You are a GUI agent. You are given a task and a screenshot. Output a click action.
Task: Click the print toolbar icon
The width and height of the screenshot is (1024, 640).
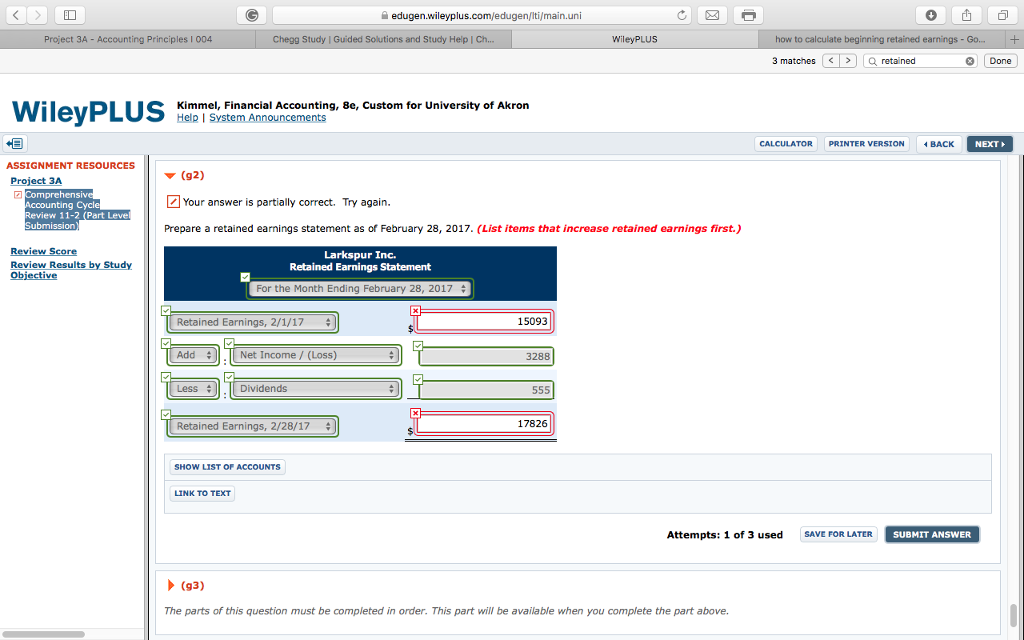coord(748,15)
